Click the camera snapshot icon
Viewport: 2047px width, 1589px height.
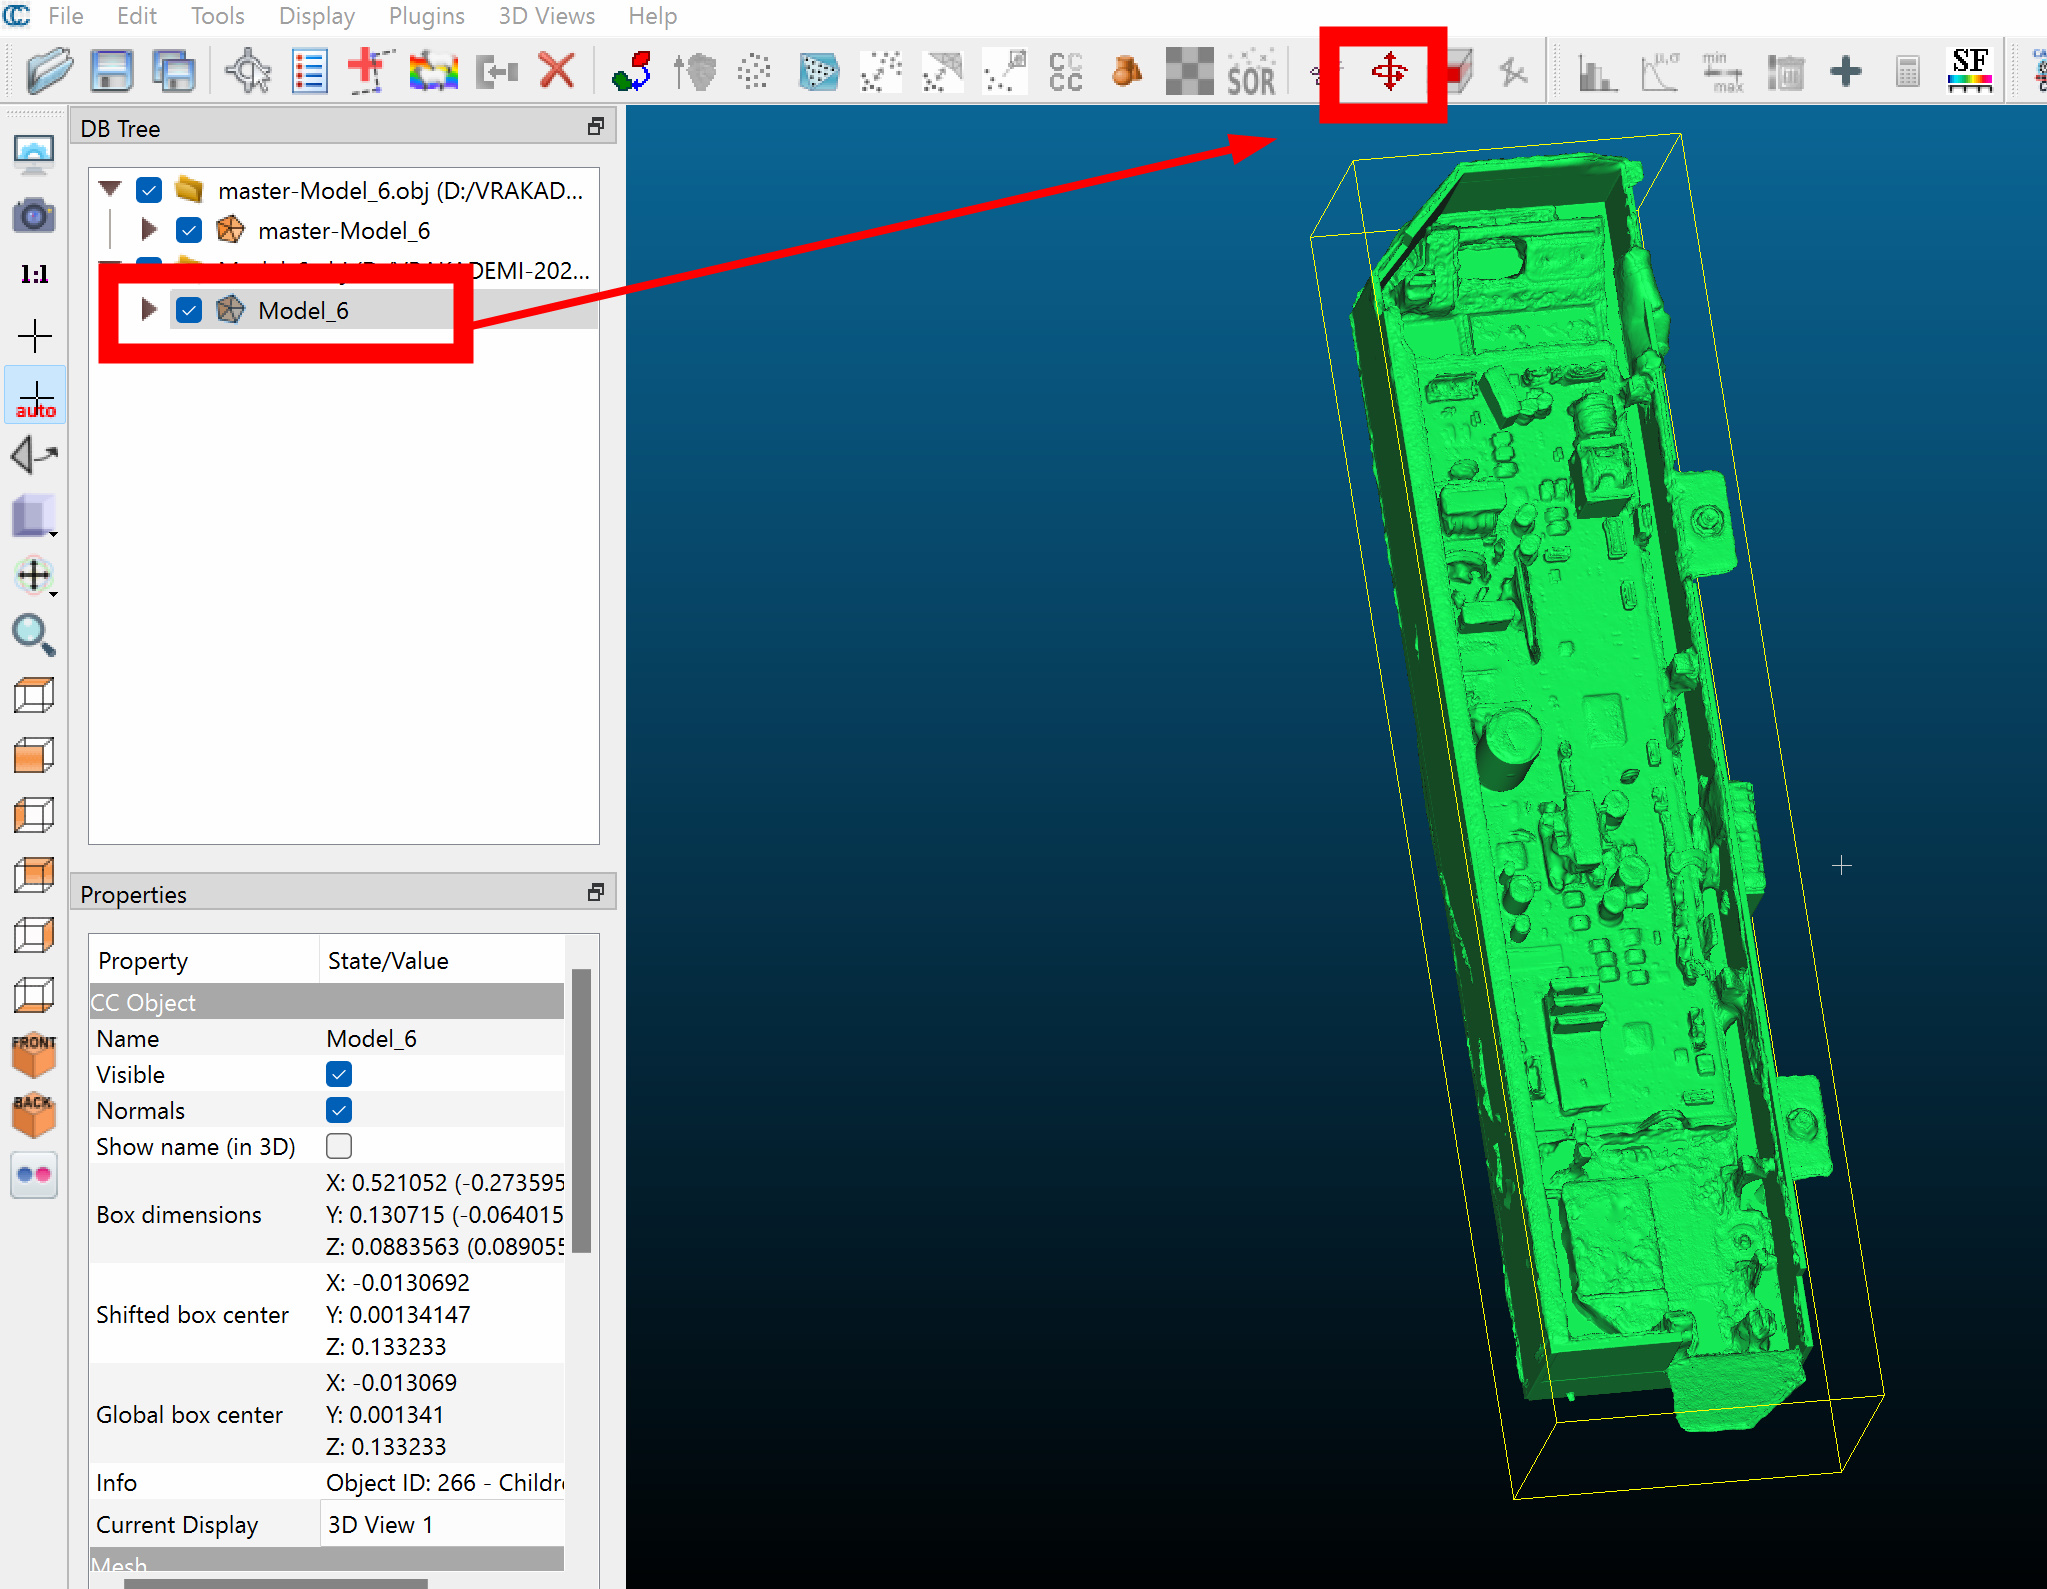[34, 215]
